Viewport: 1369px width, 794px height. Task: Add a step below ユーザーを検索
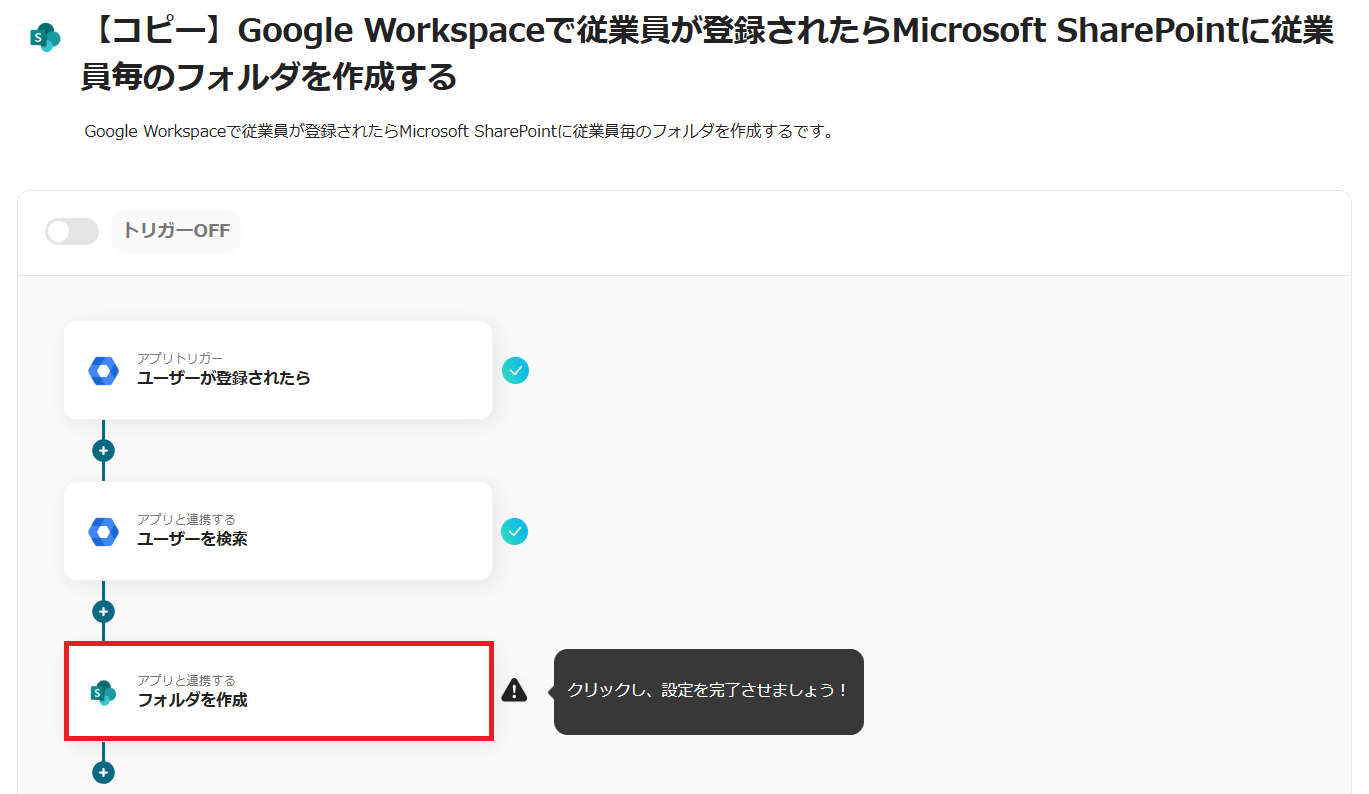coord(103,611)
